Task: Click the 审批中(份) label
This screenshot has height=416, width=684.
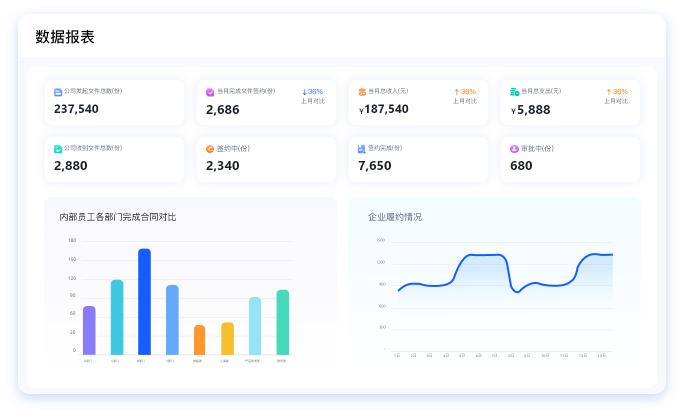Action: (x=537, y=149)
